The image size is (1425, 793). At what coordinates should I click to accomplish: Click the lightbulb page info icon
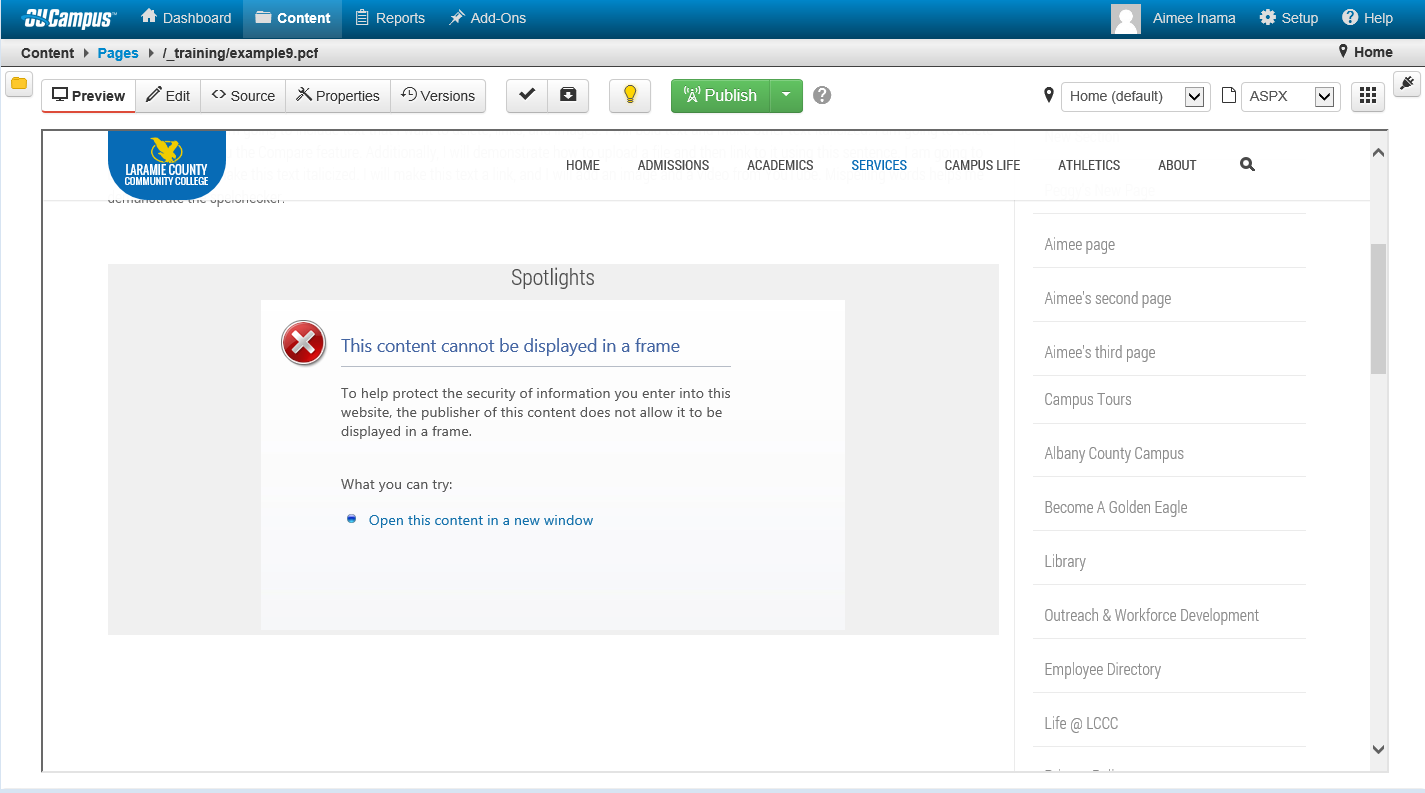click(x=630, y=95)
